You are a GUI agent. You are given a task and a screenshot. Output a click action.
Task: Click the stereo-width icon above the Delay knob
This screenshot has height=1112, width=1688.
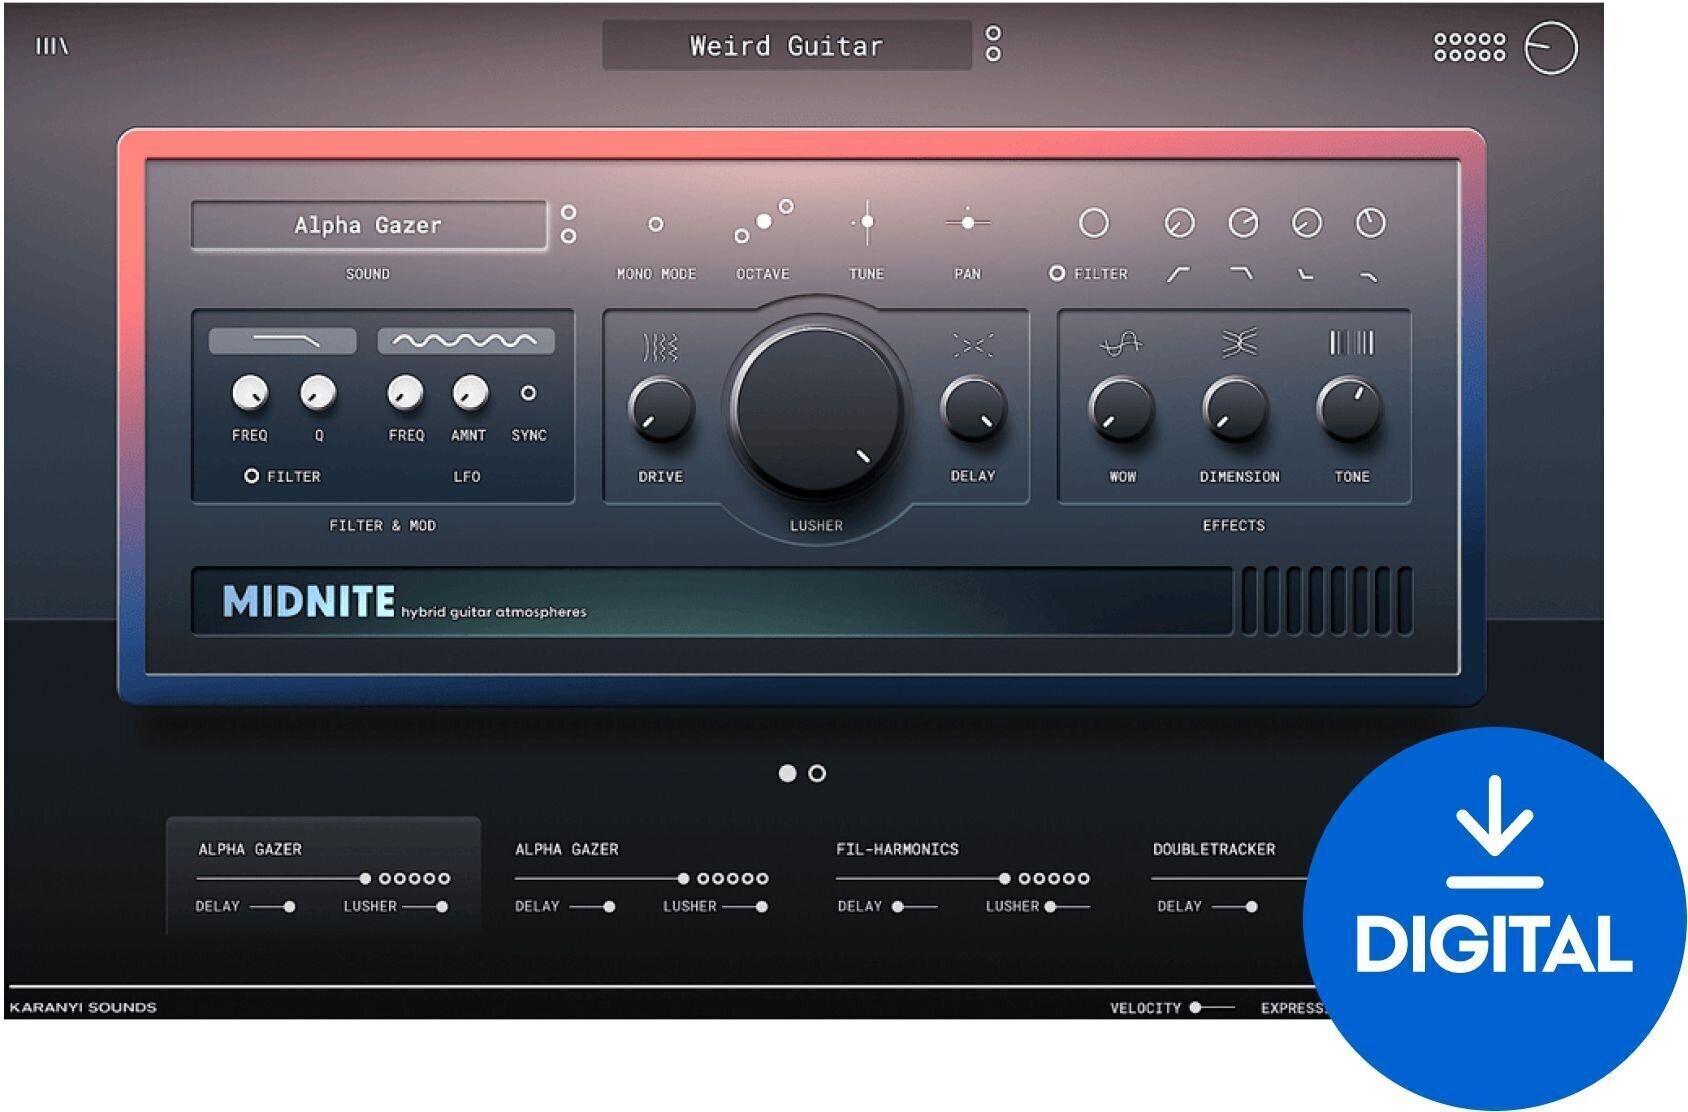tap(974, 344)
